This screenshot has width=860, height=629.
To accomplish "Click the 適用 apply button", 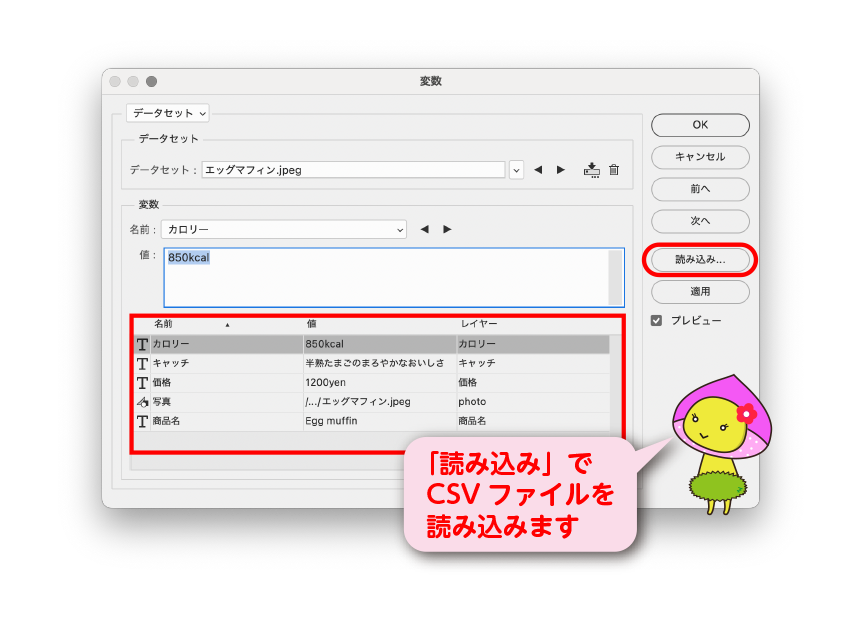I will pyautogui.click(x=700, y=292).
